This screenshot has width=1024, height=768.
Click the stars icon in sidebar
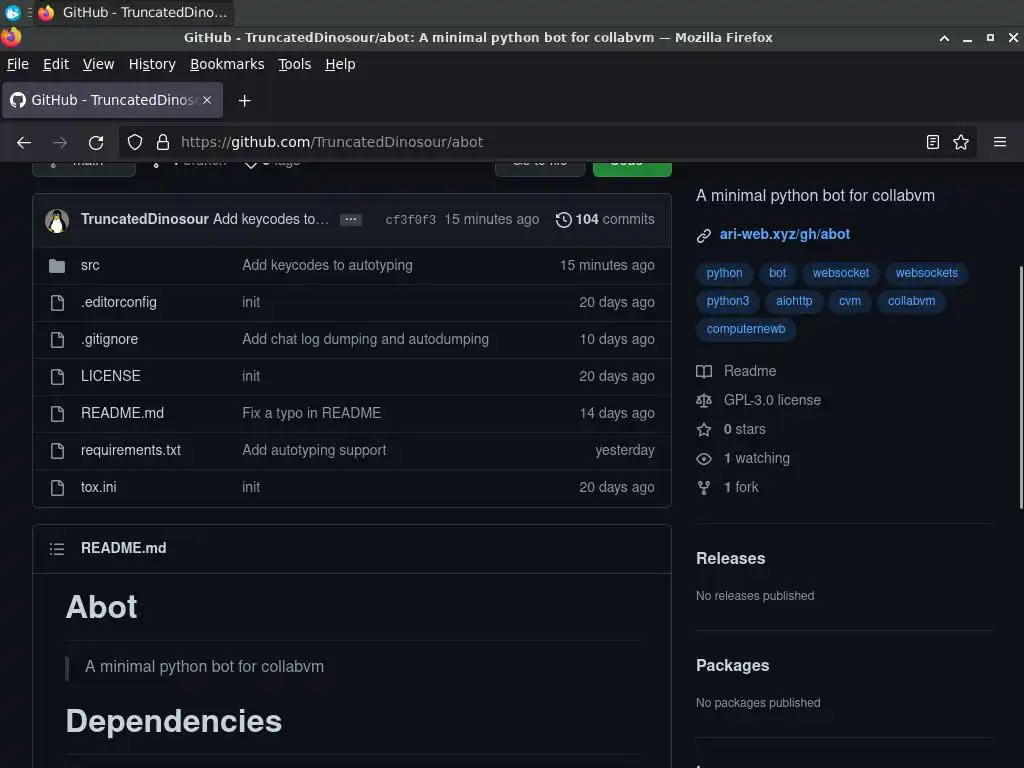[x=703, y=430]
